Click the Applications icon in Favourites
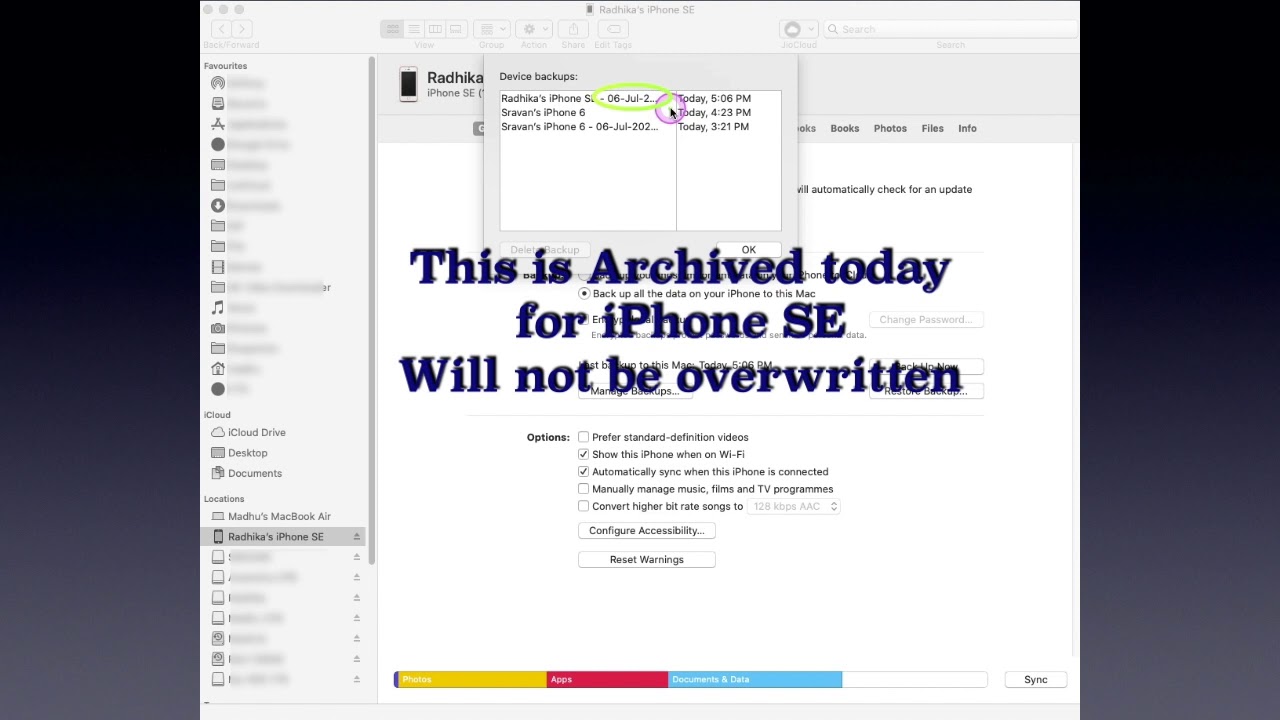1280x720 pixels. [x=218, y=124]
